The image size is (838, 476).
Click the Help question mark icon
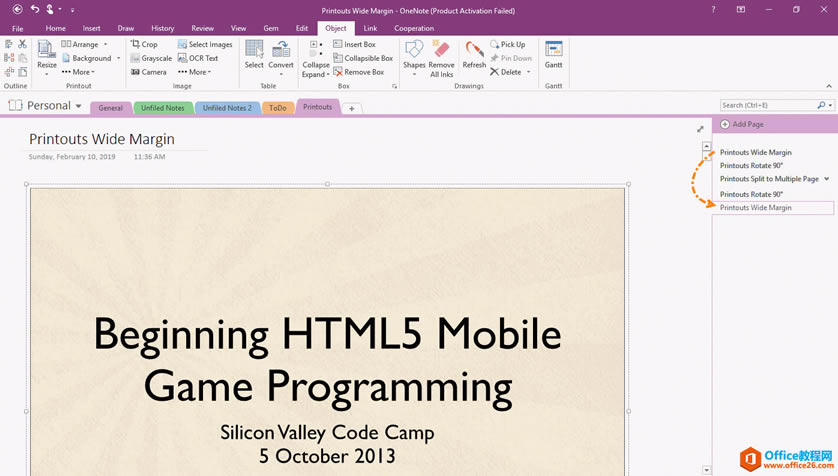(713, 10)
